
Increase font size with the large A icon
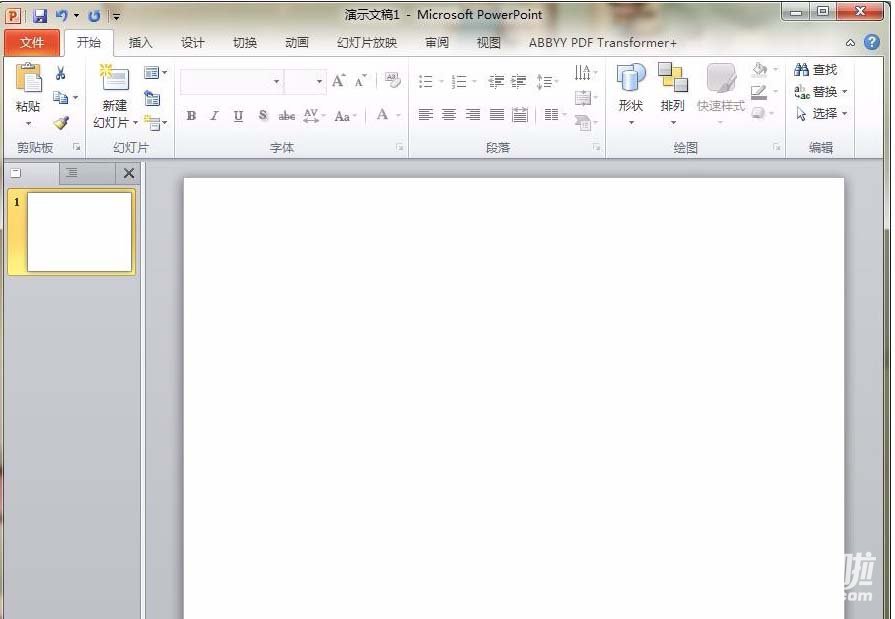click(338, 81)
